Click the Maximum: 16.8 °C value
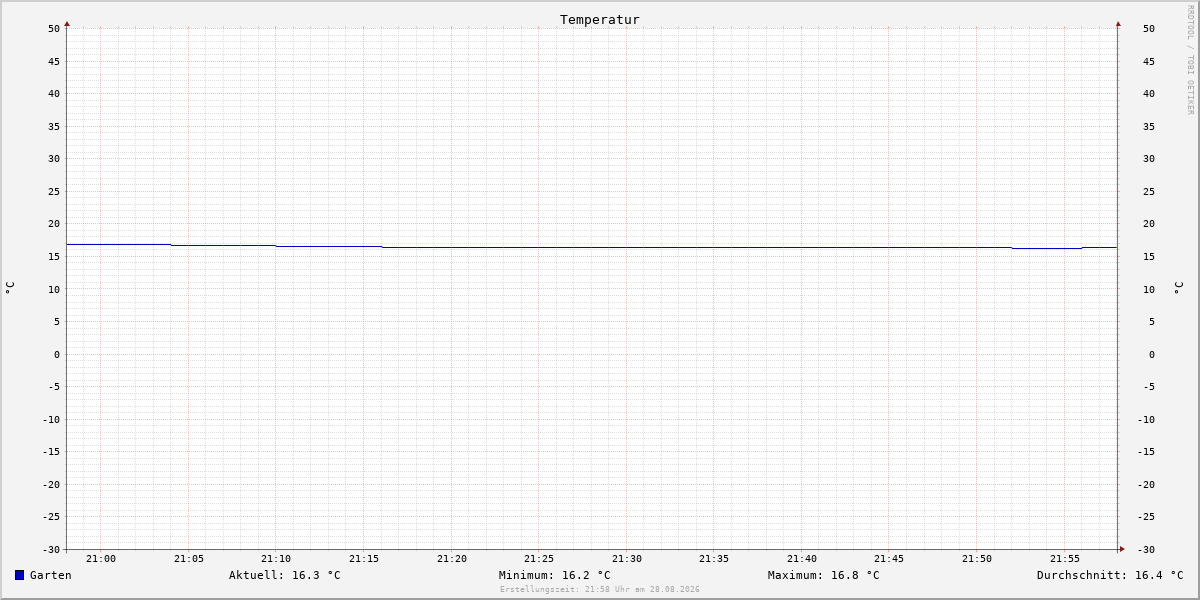 click(x=824, y=575)
